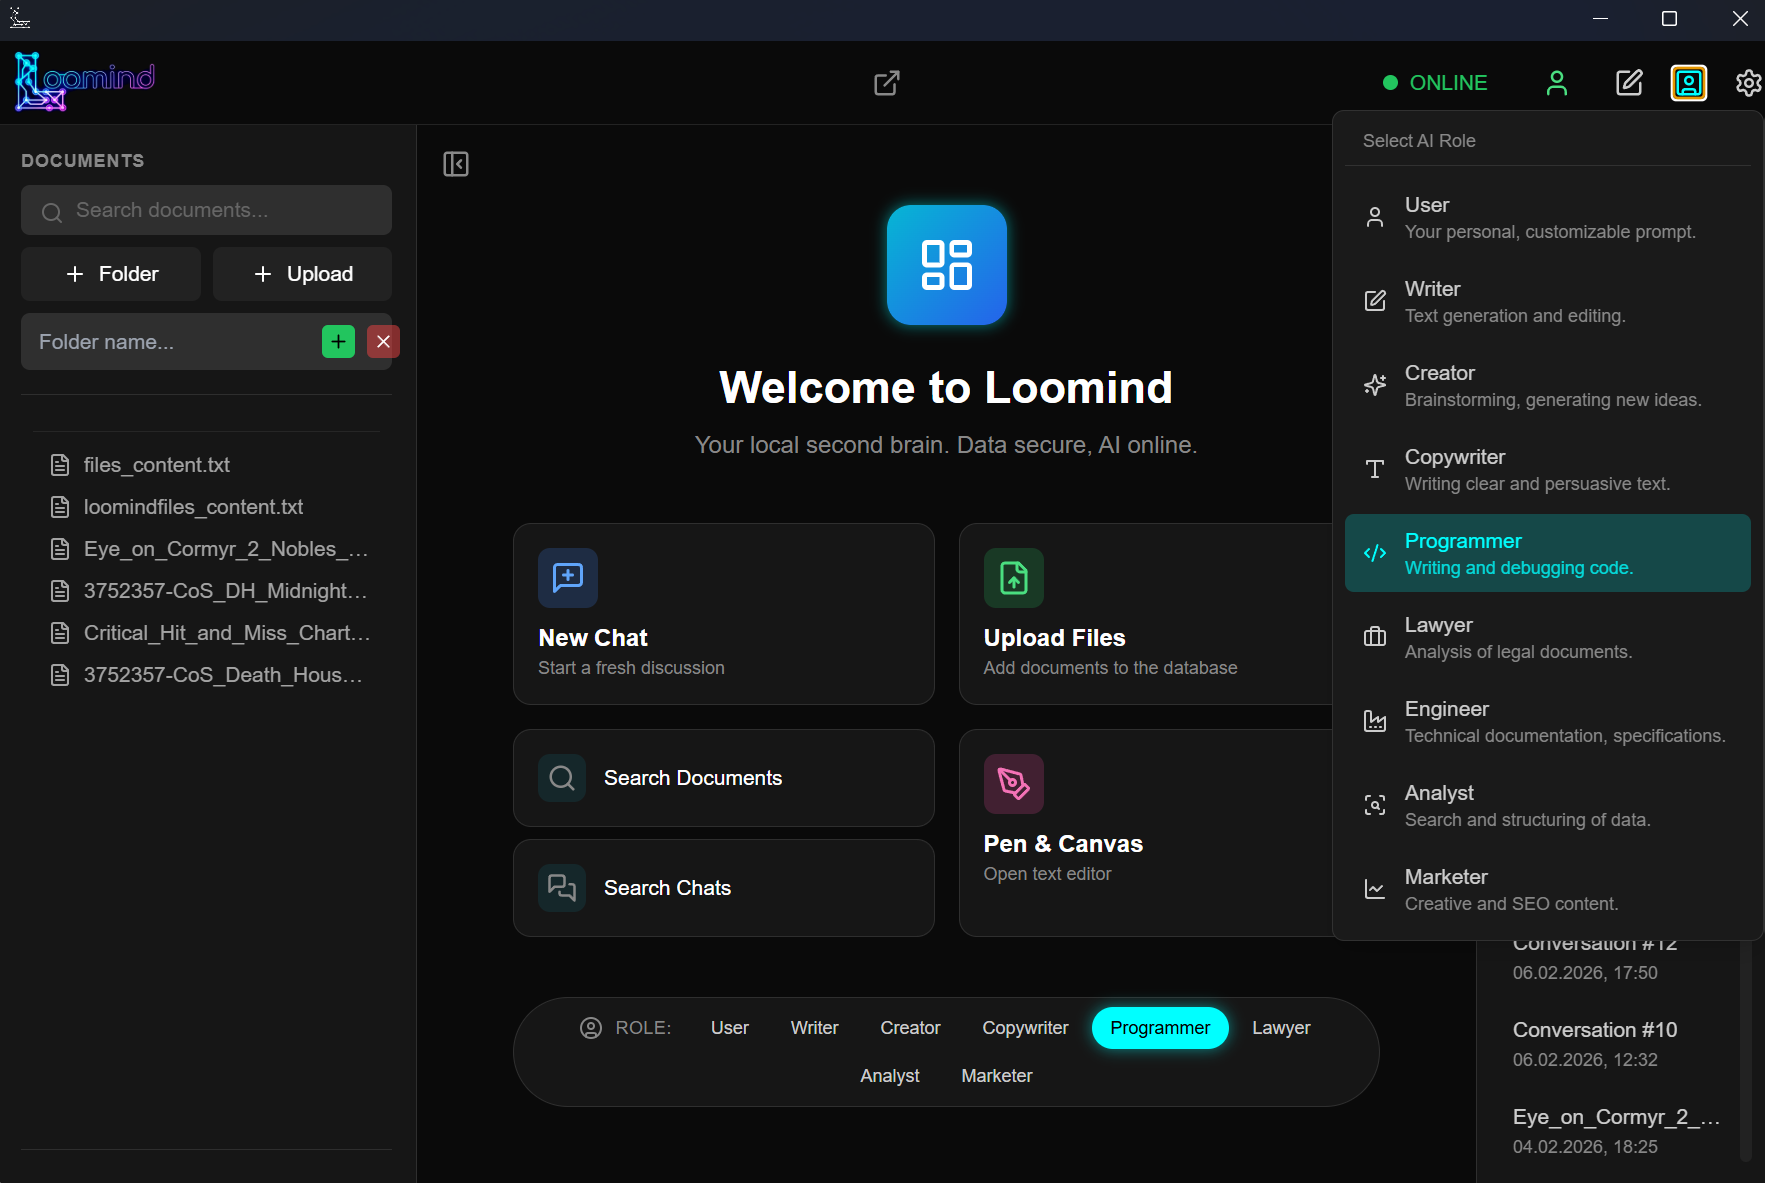Toggle the AI role selector icon
Viewport: 1765px width, 1183px height.
1689,83
